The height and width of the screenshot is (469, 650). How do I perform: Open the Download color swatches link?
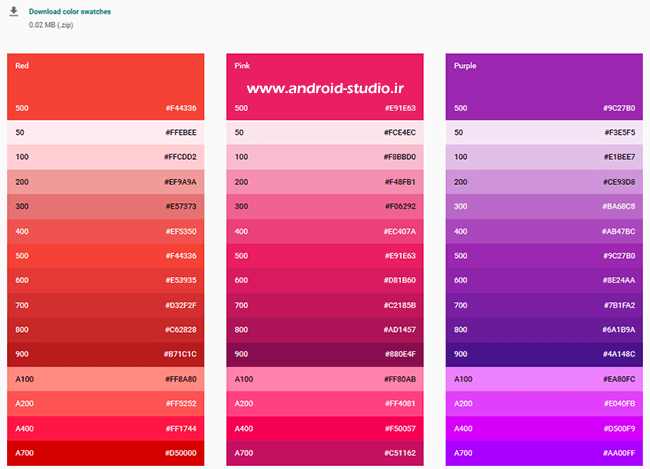click(70, 11)
